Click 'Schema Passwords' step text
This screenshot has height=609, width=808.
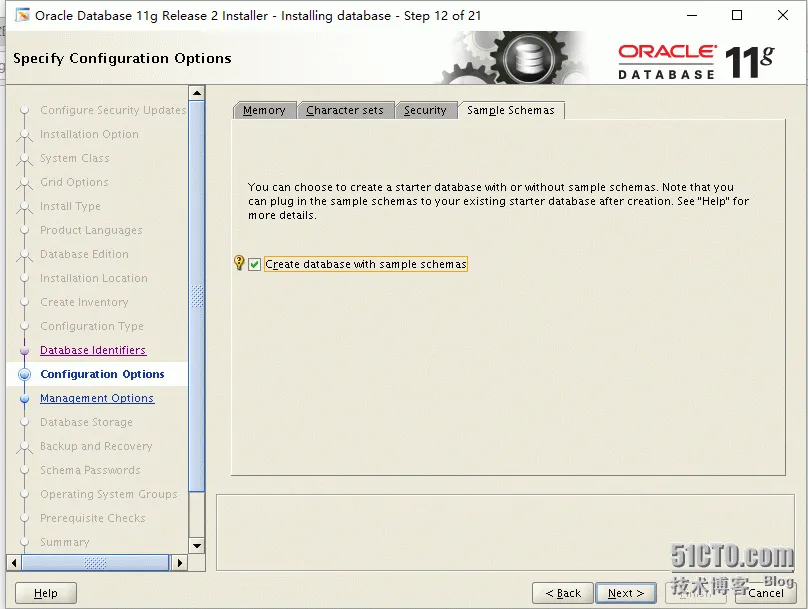coord(90,470)
